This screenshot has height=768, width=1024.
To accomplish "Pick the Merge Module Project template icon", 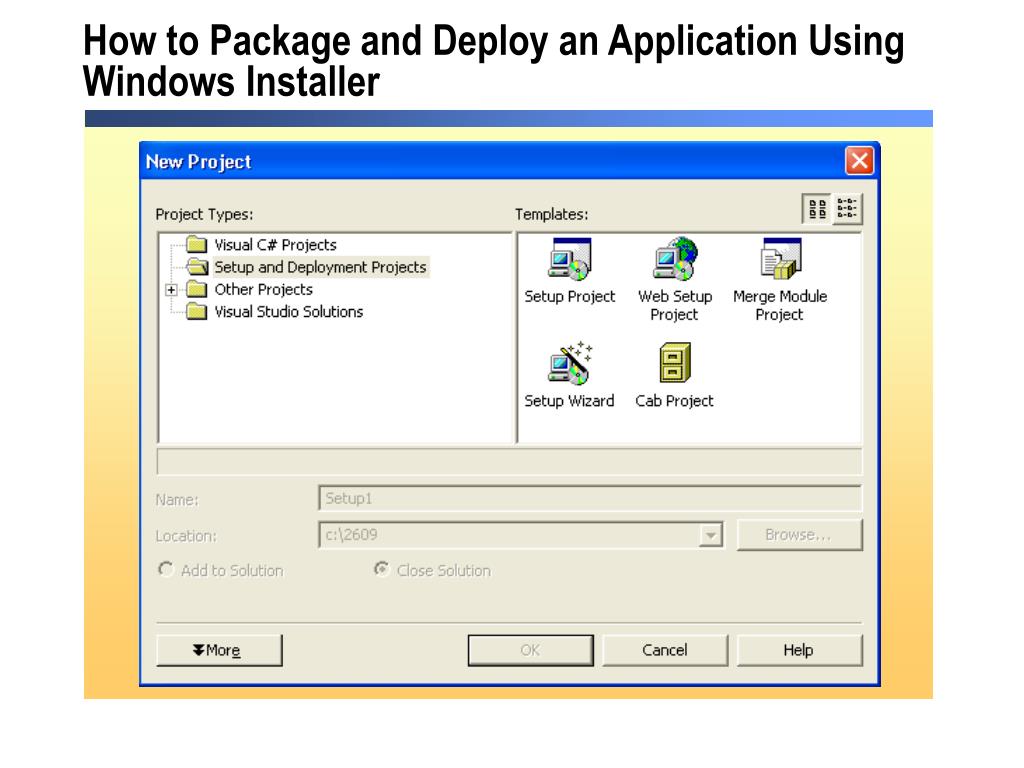I will [780, 259].
